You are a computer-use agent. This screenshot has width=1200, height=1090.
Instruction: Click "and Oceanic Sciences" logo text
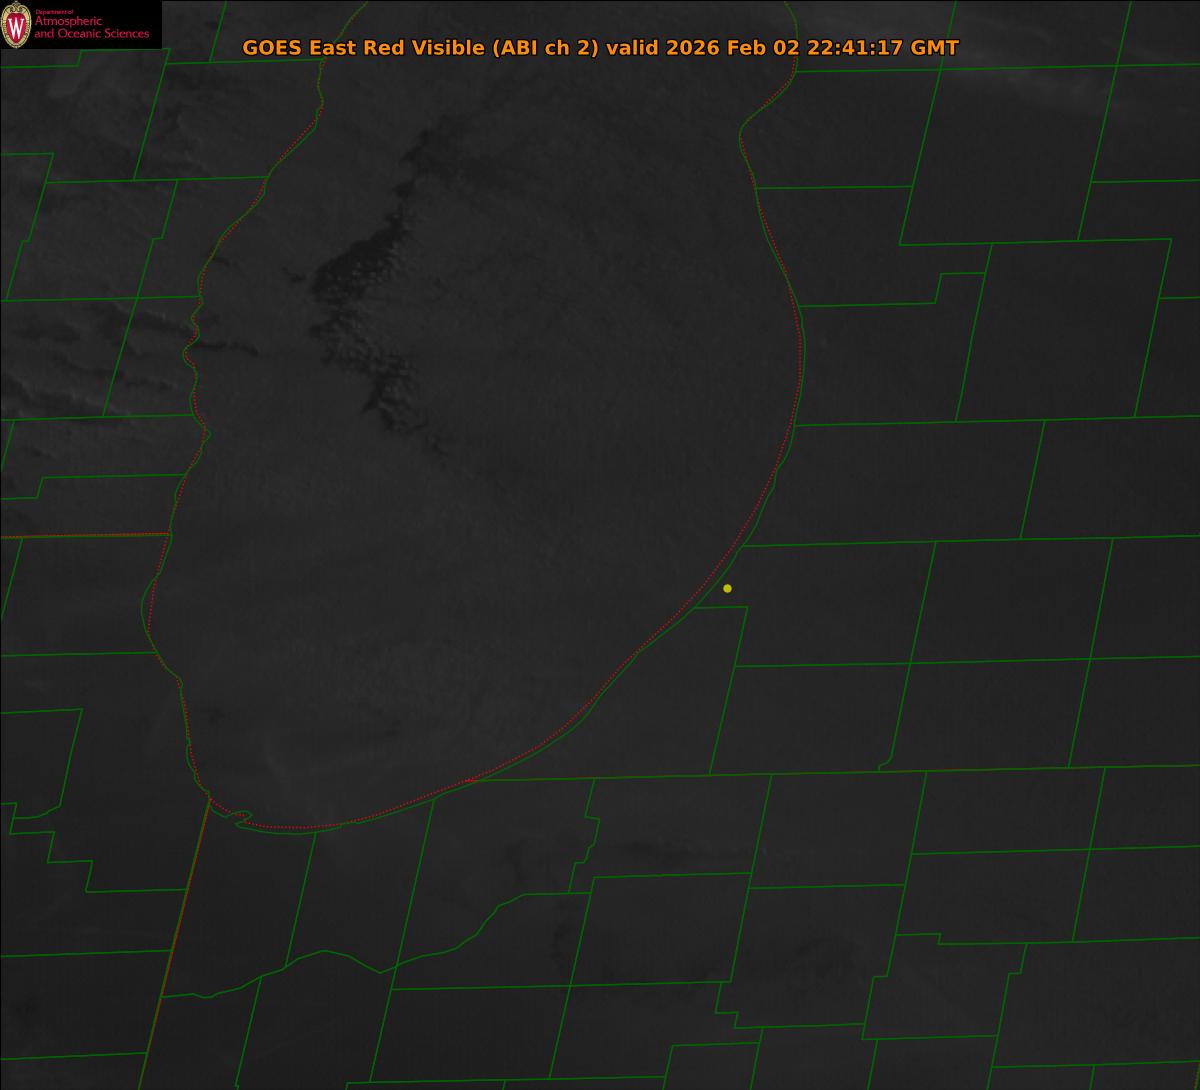click(91, 34)
